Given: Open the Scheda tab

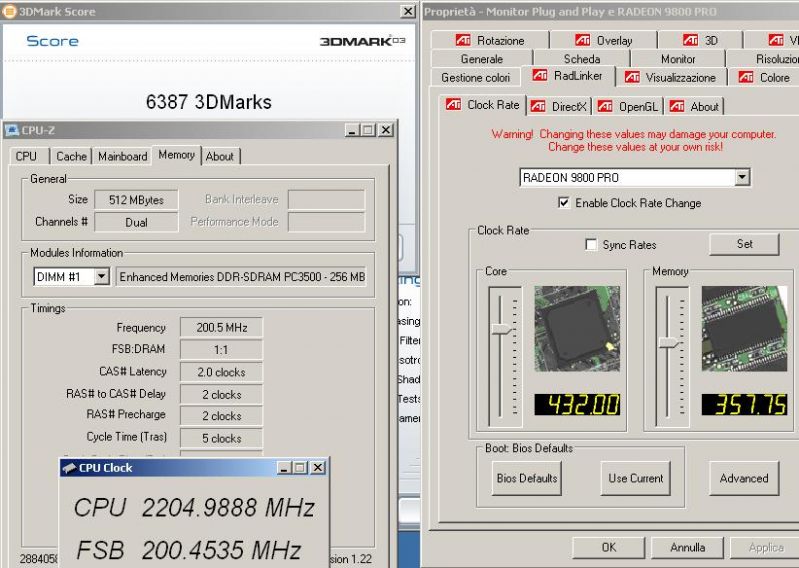Looking at the screenshot, I should (x=581, y=59).
